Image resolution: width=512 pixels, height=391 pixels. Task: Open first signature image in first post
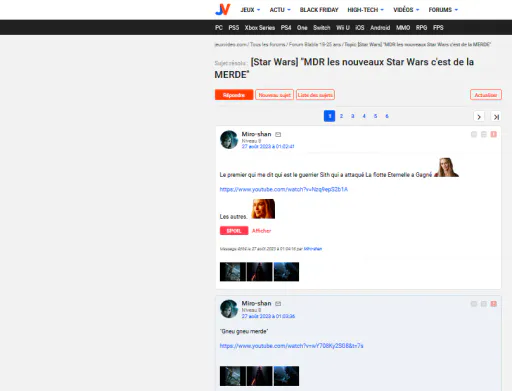[x=233, y=272]
